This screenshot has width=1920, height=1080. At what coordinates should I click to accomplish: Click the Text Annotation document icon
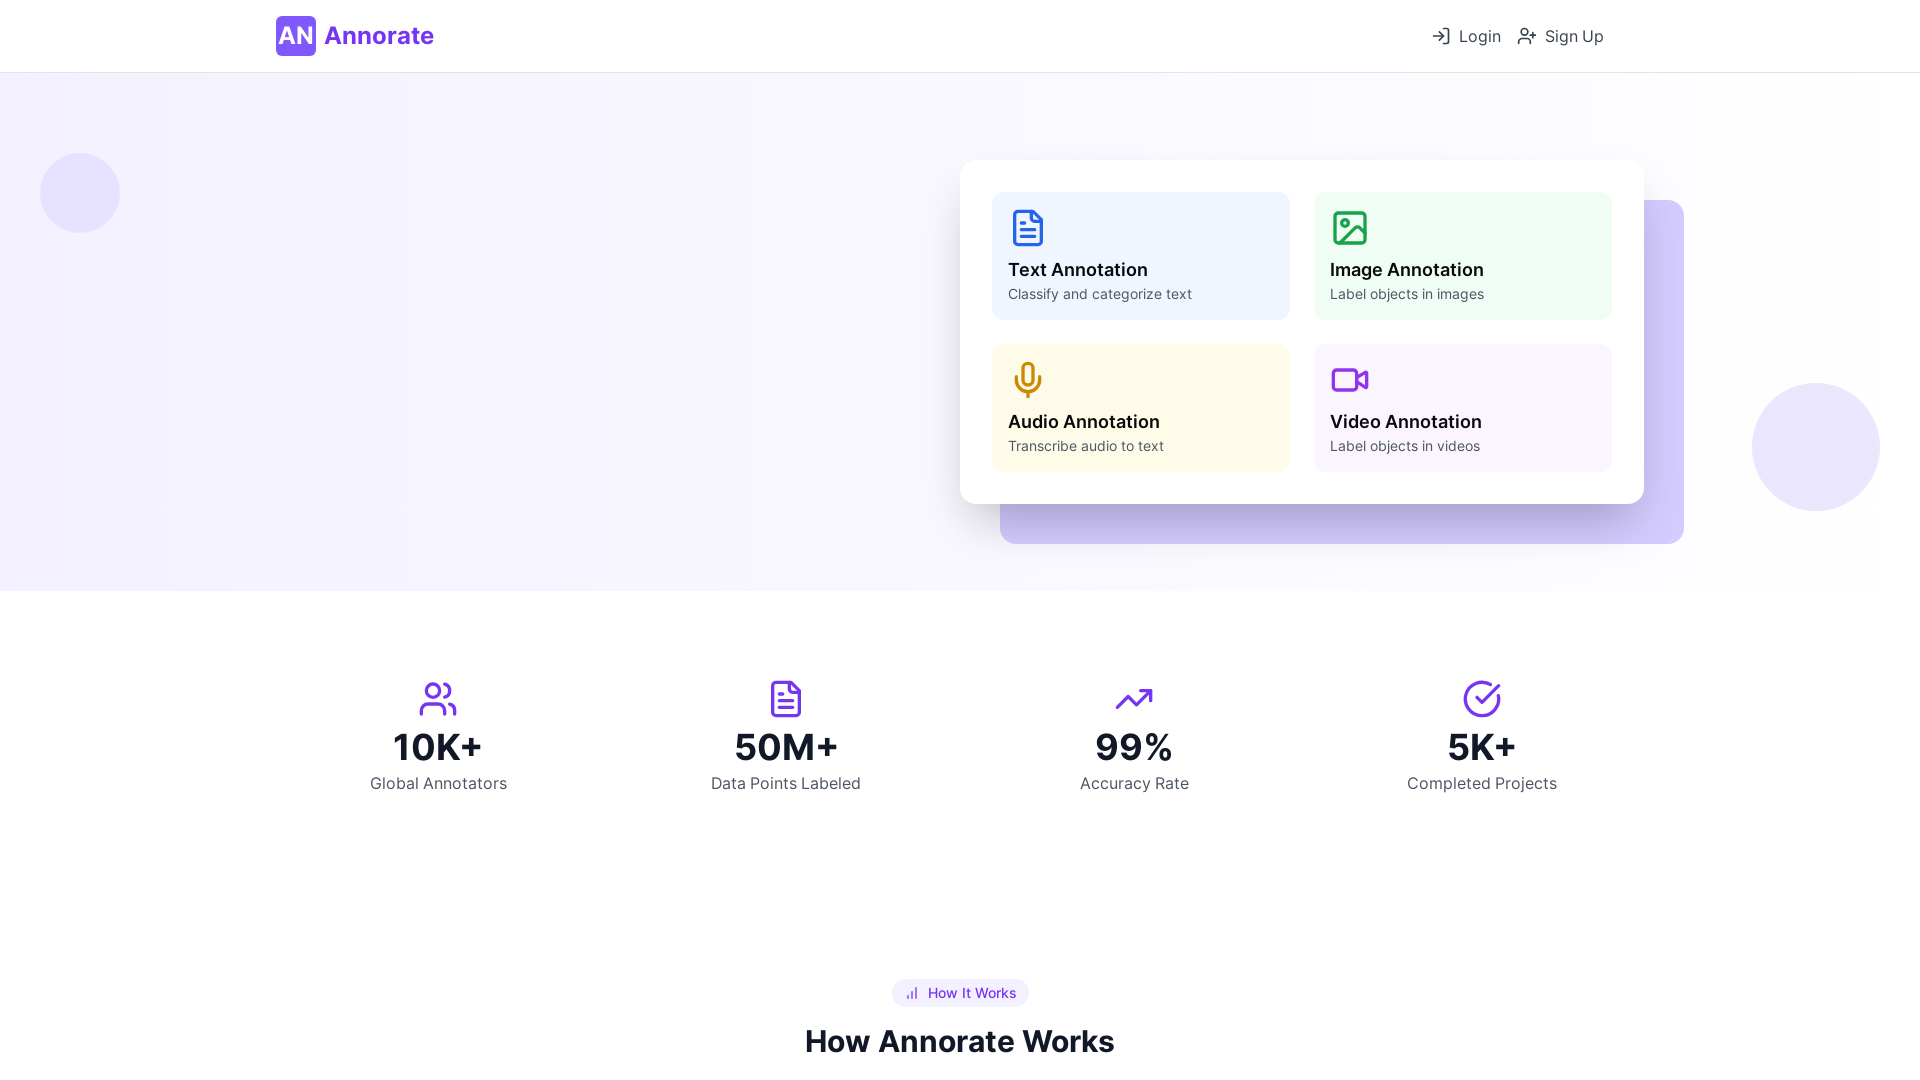pyautogui.click(x=1027, y=227)
